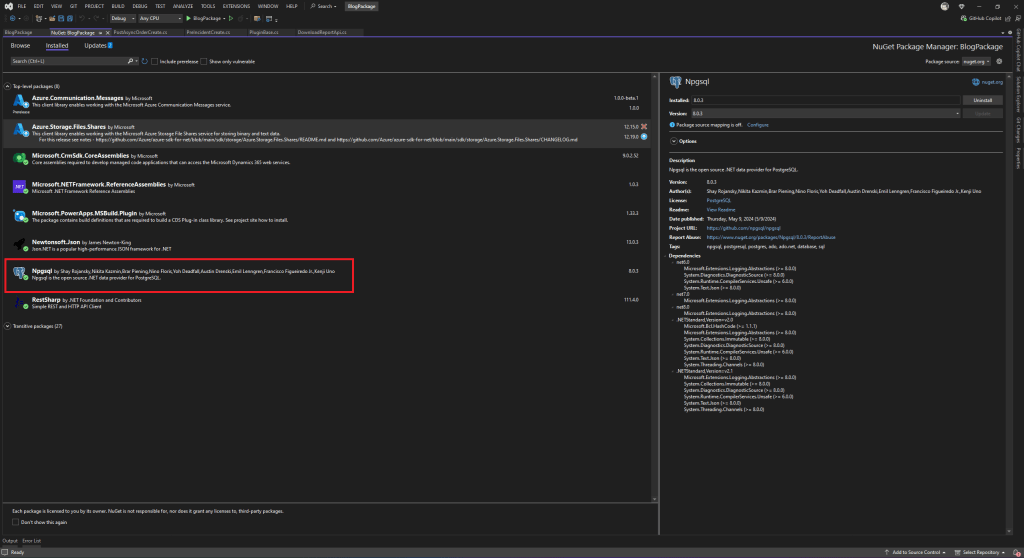Open Error List panel tab
The width and height of the screenshot is (1024, 558).
click(31, 541)
